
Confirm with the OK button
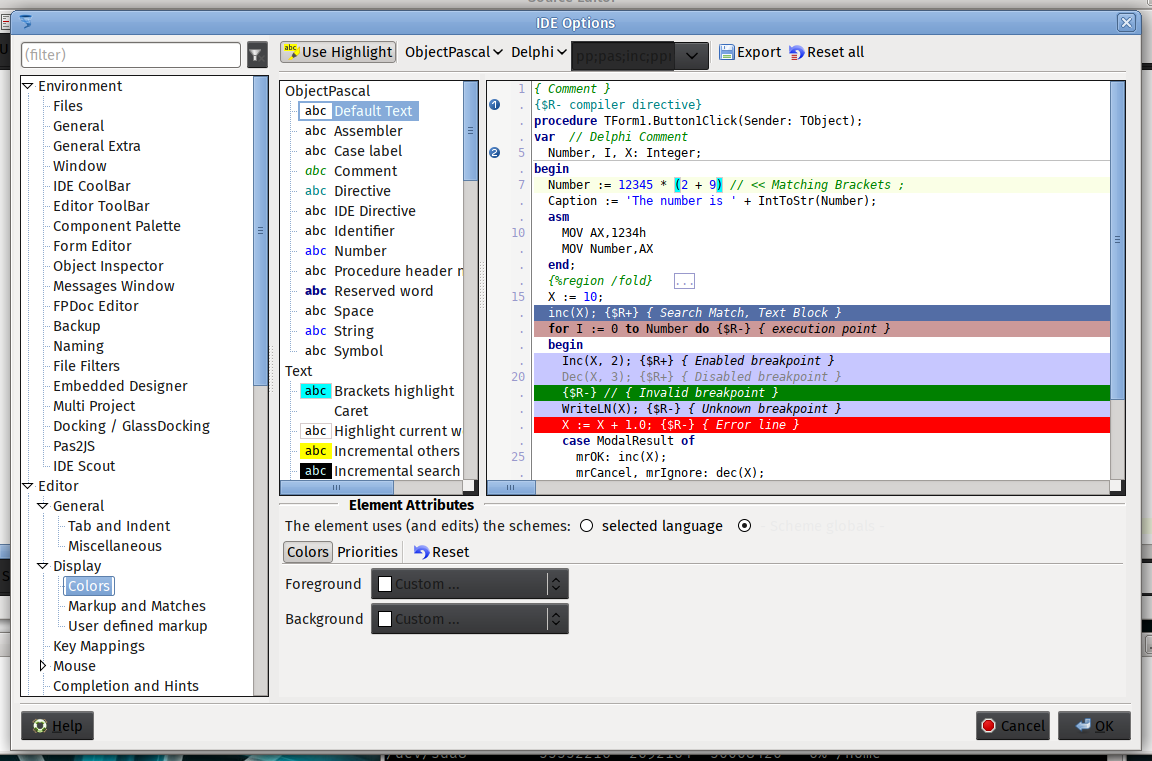pyautogui.click(x=1094, y=726)
